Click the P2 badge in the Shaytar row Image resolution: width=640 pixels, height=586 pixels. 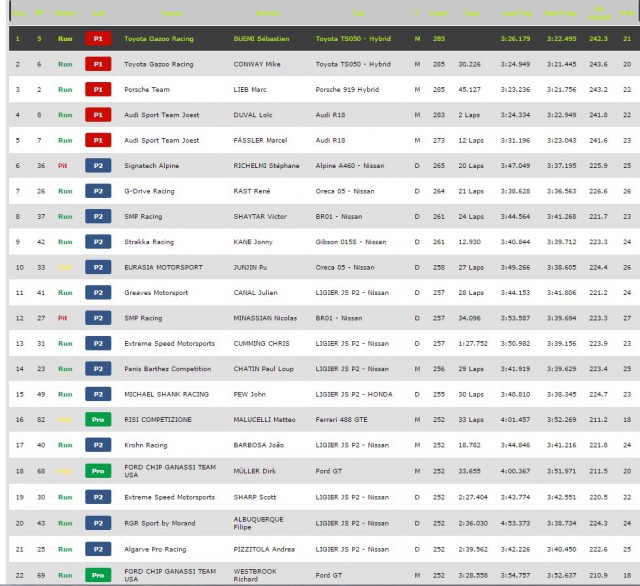coord(98,216)
